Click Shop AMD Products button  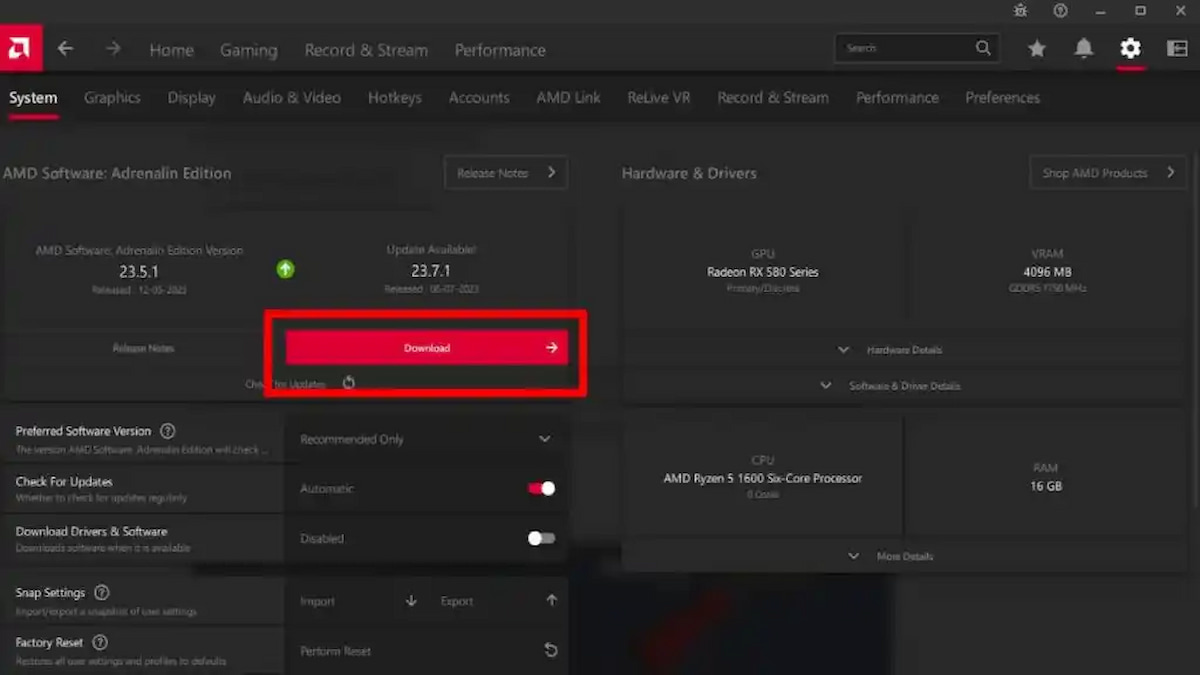click(1108, 172)
